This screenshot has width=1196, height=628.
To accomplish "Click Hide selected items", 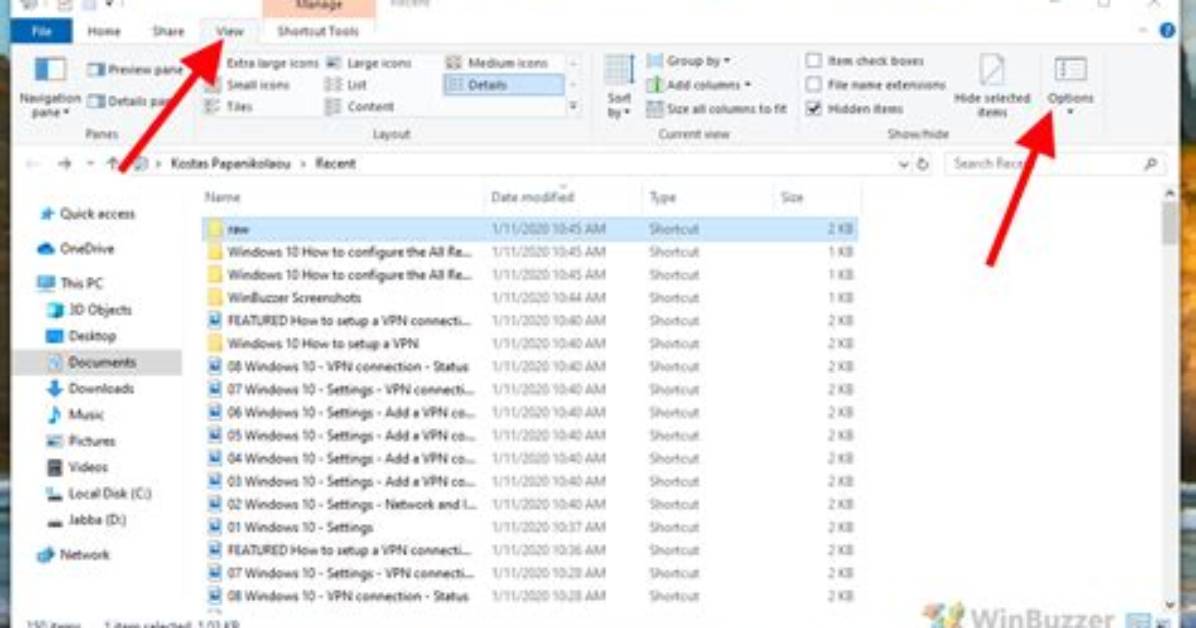I will pos(992,86).
